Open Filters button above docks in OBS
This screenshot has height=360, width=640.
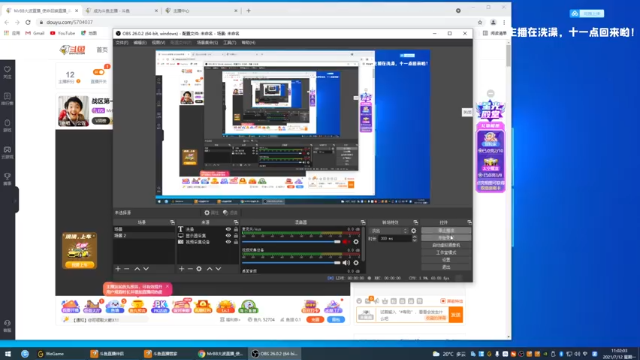[x=231, y=213]
